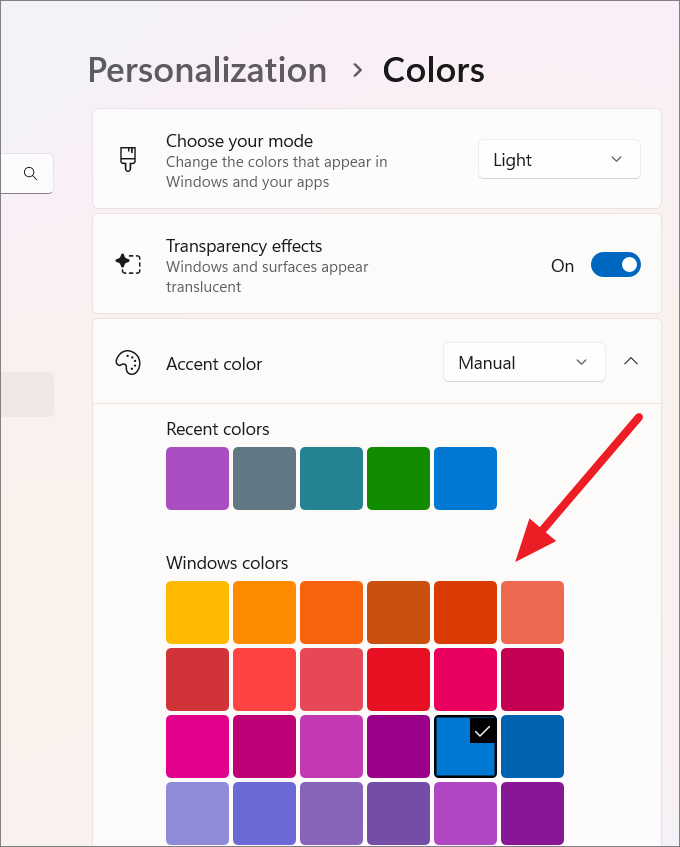This screenshot has width=680, height=847.
Task: Select the blue recent color swatch
Action: tap(465, 478)
